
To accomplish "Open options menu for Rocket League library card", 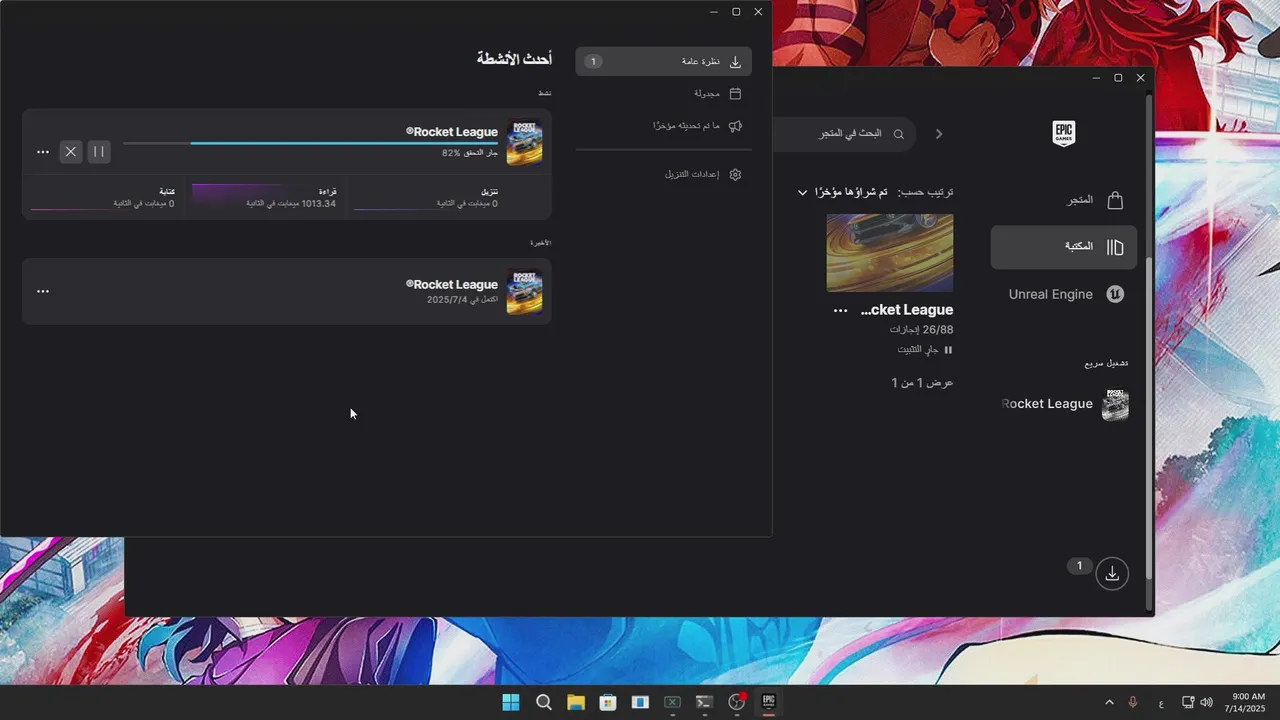I will (840, 311).
